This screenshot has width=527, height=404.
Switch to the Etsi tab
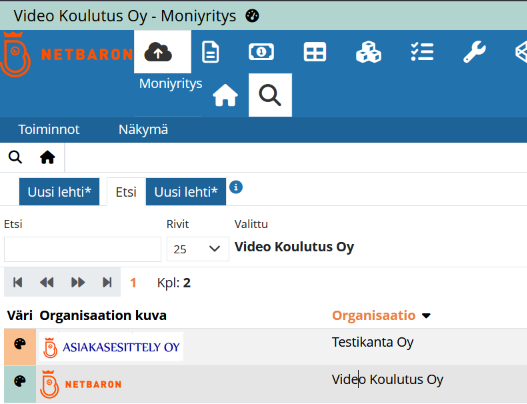click(126, 192)
